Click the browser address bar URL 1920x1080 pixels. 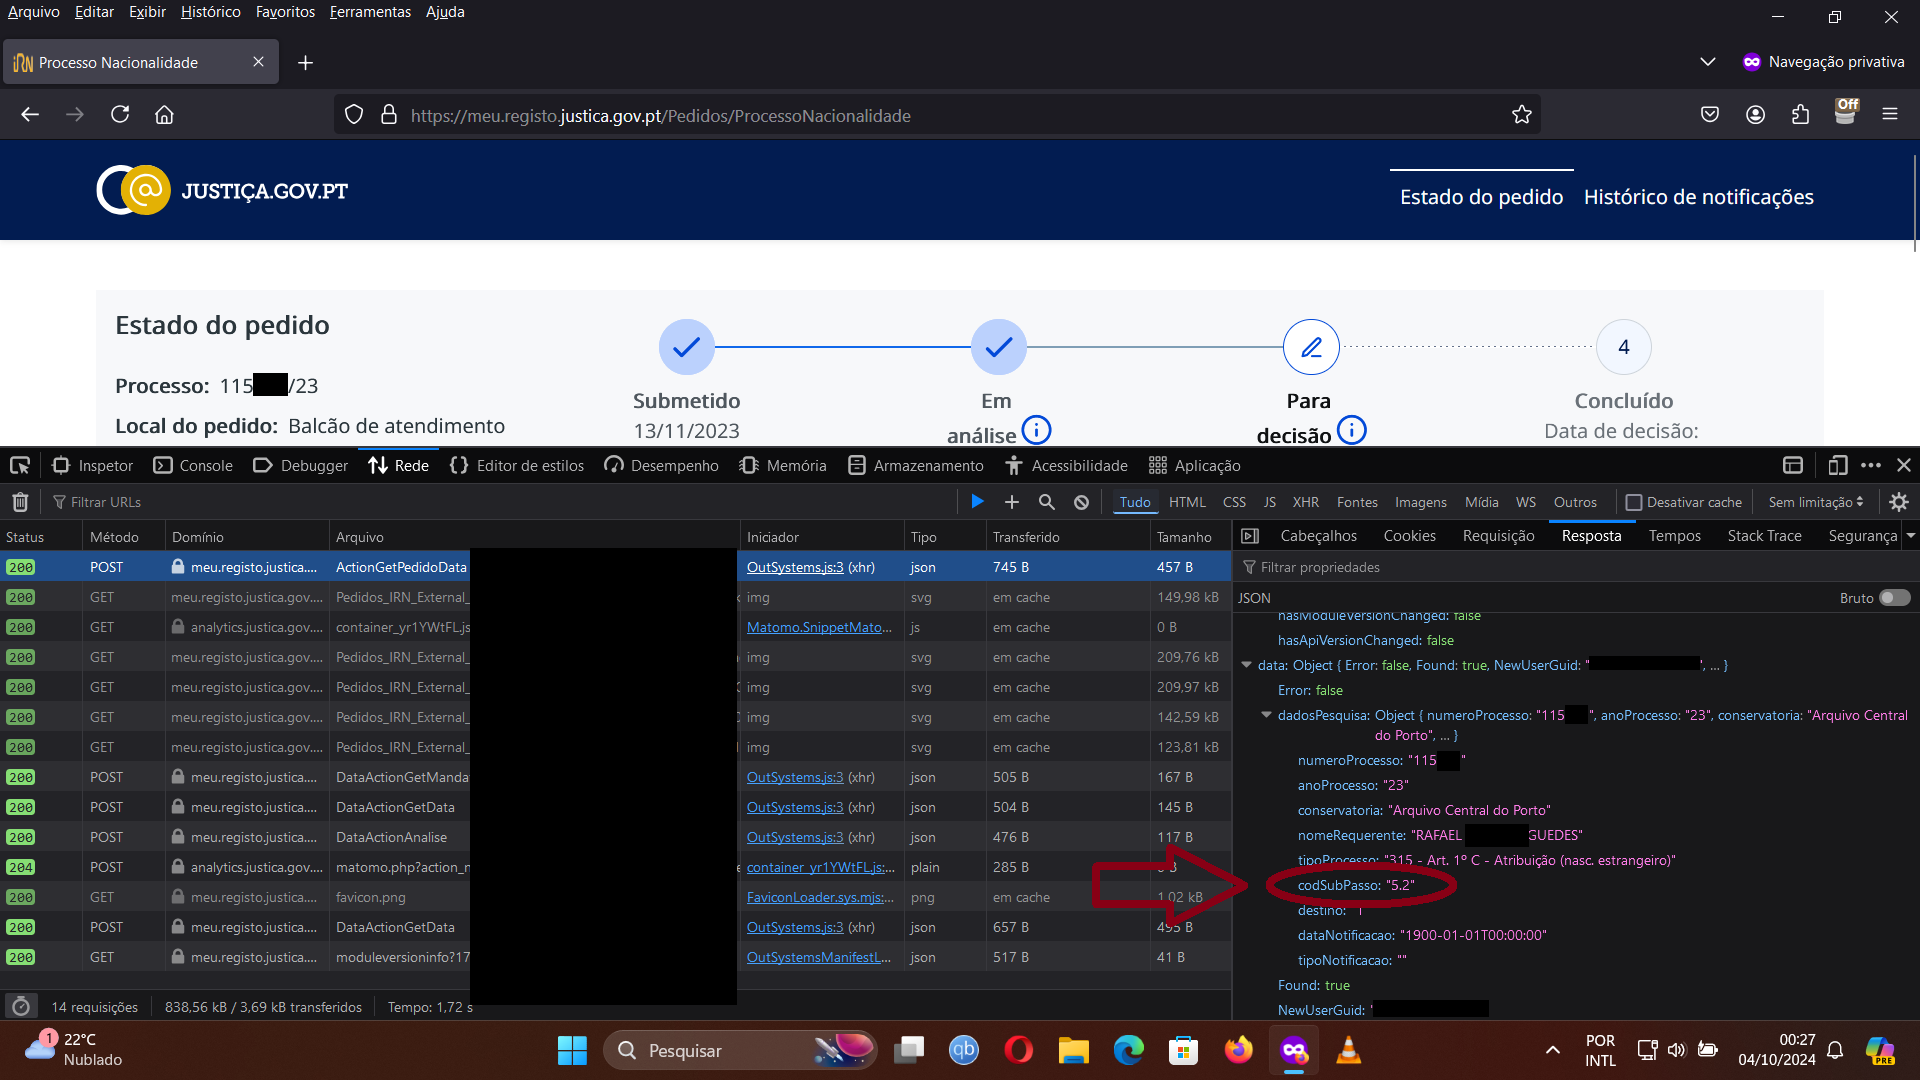(x=660, y=115)
